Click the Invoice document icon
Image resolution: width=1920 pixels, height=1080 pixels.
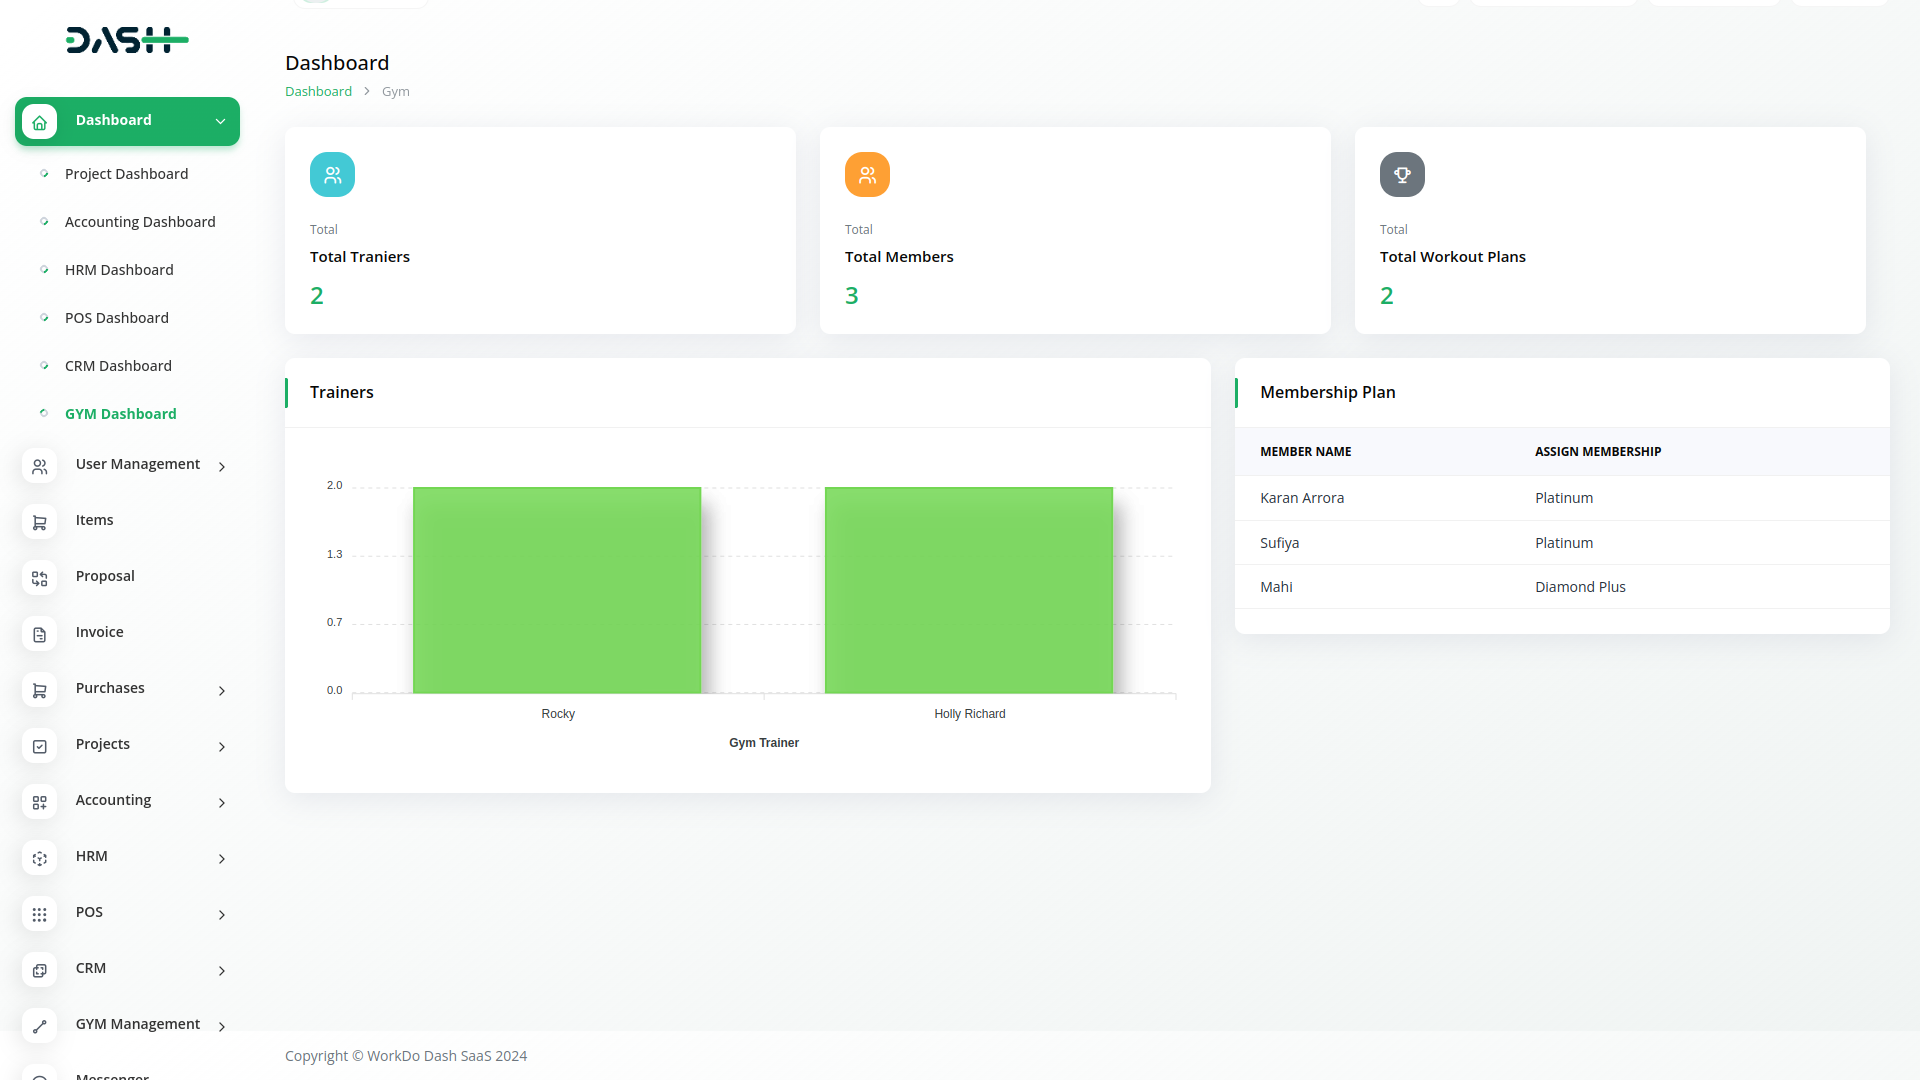coord(39,634)
